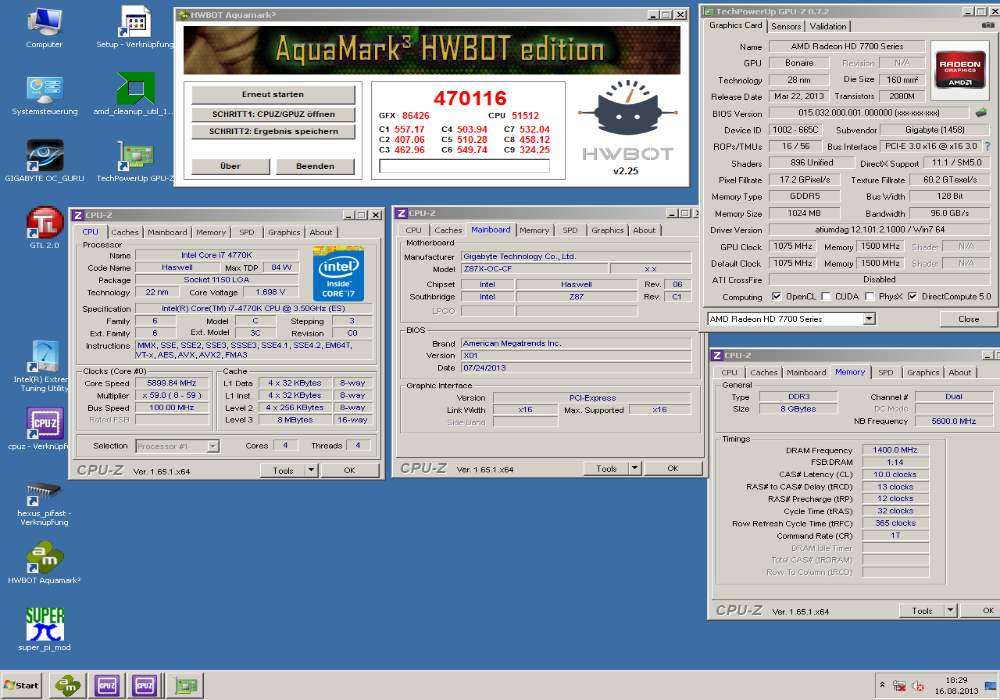This screenshot has height=700, width=1000.
Task: Click the Aquamark taskbar icon
Action: pyautogui.click(x=68, y=685)
